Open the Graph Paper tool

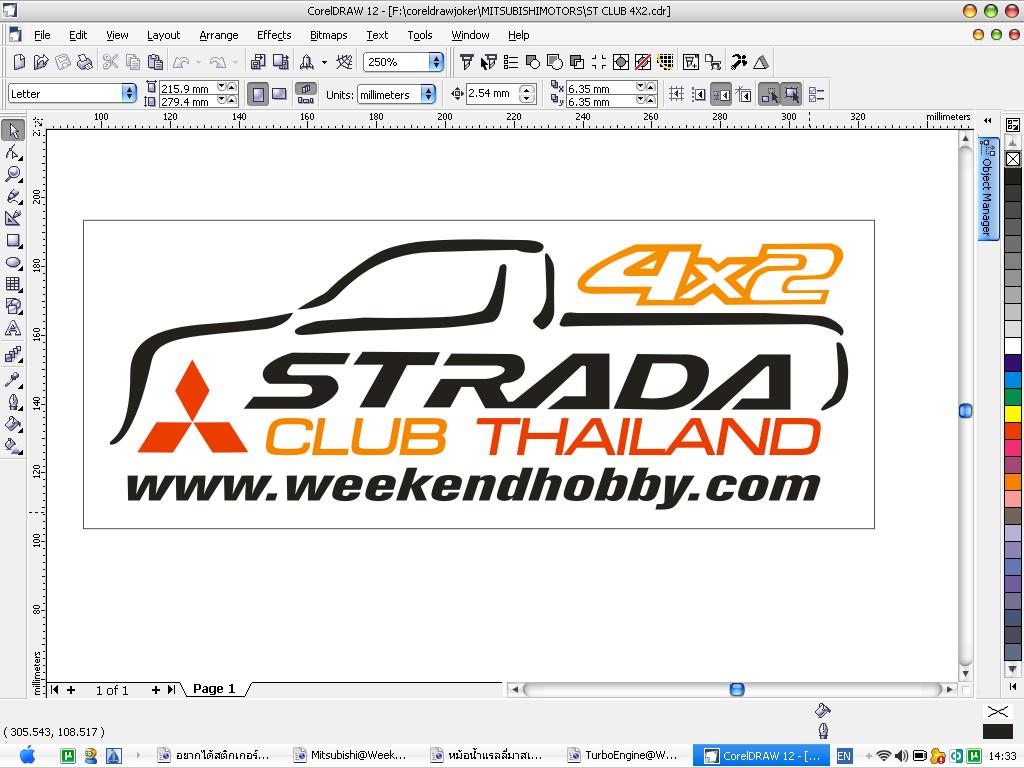coord(13,285)
